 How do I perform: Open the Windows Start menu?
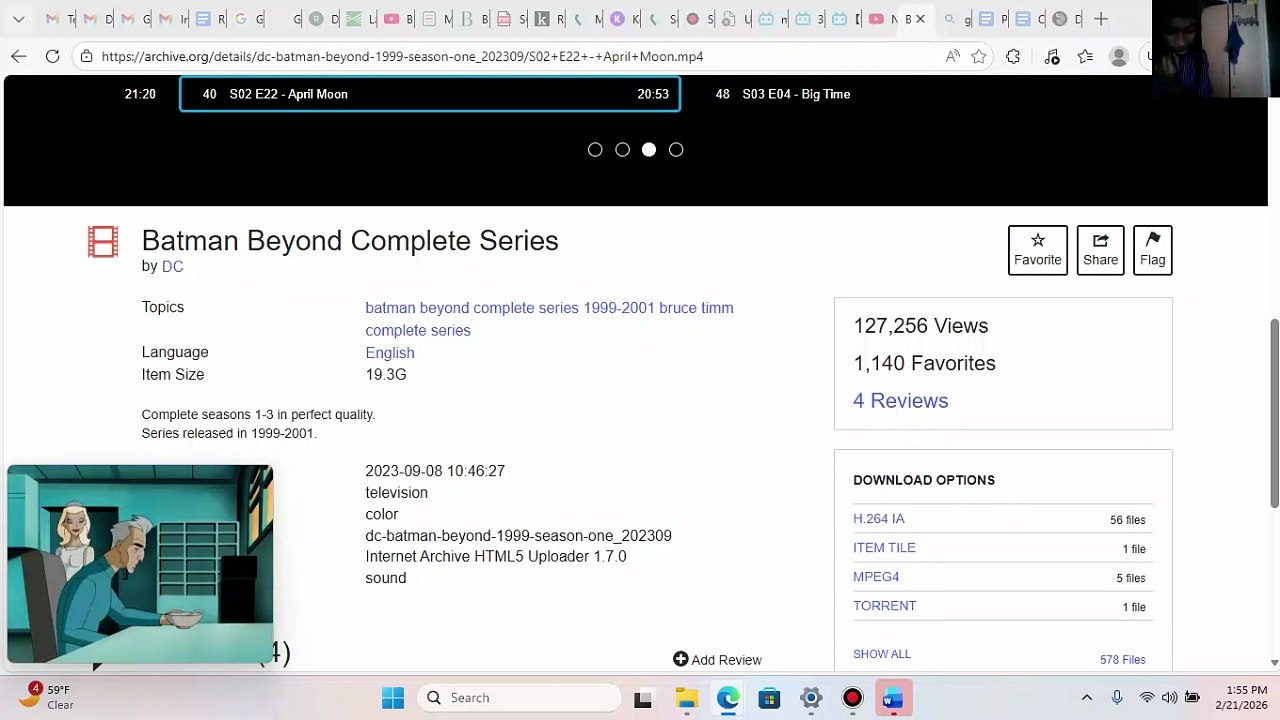pyautogui.click(x=393, y=698)
